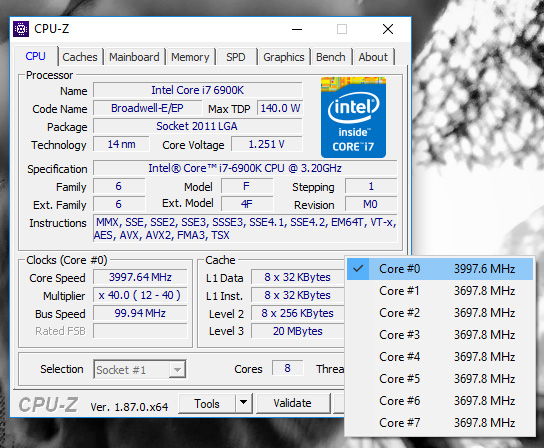Click the Cores count value '8'
This screenshot has width=544, height=448.
click(x=288, y=369)
